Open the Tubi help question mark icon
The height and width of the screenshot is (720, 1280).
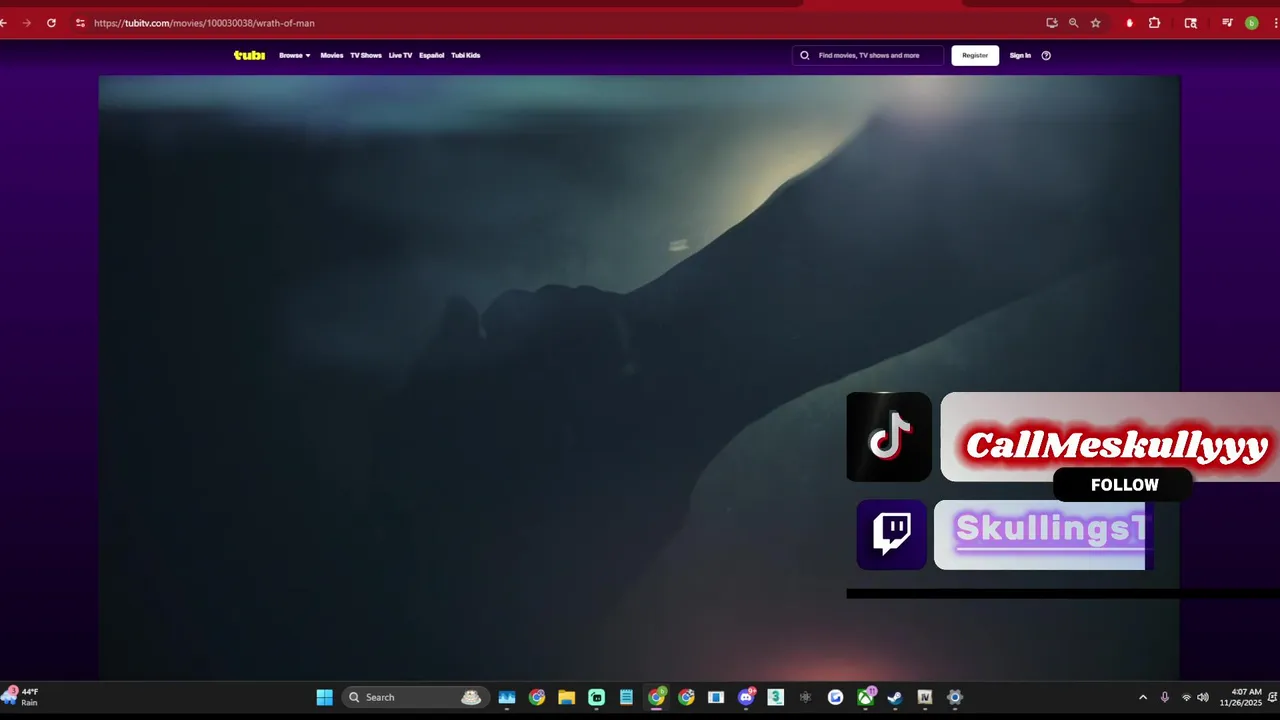tap(1046, 55)
